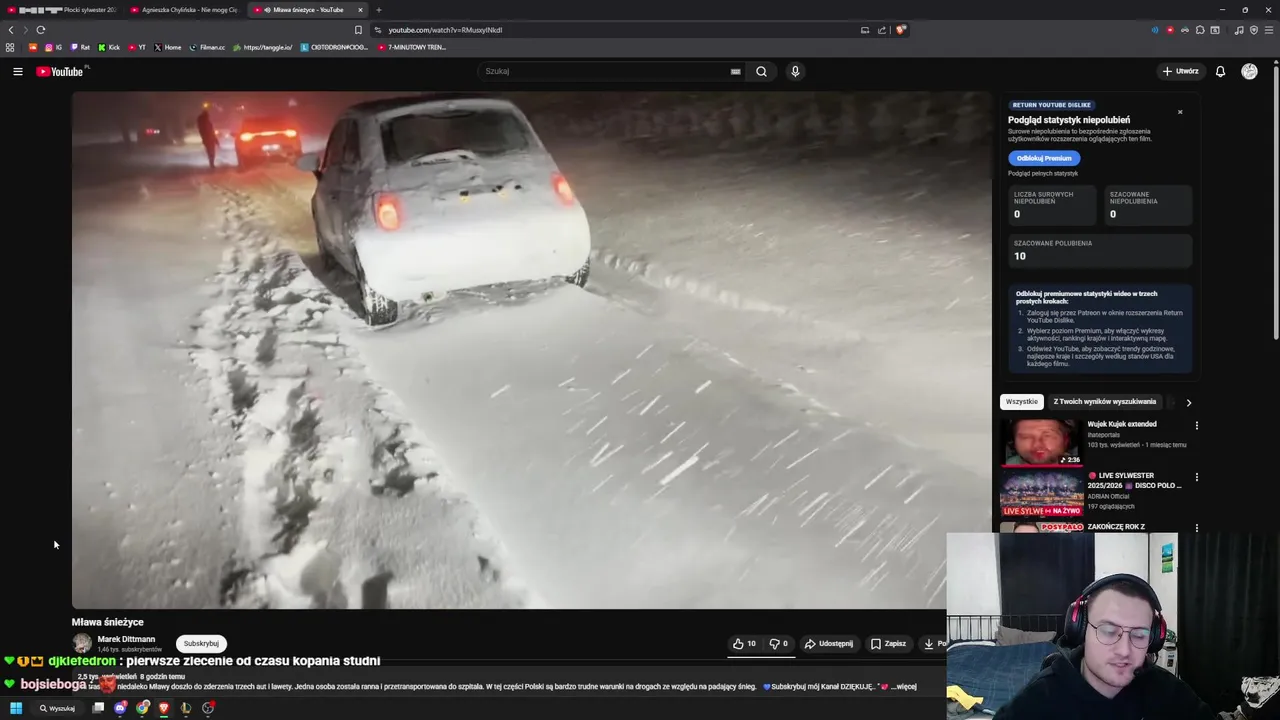This screenshot has height=720, width=1280.
Task: Open Wujek Kujek extended video thumbnail
Action: [1042, 442]
